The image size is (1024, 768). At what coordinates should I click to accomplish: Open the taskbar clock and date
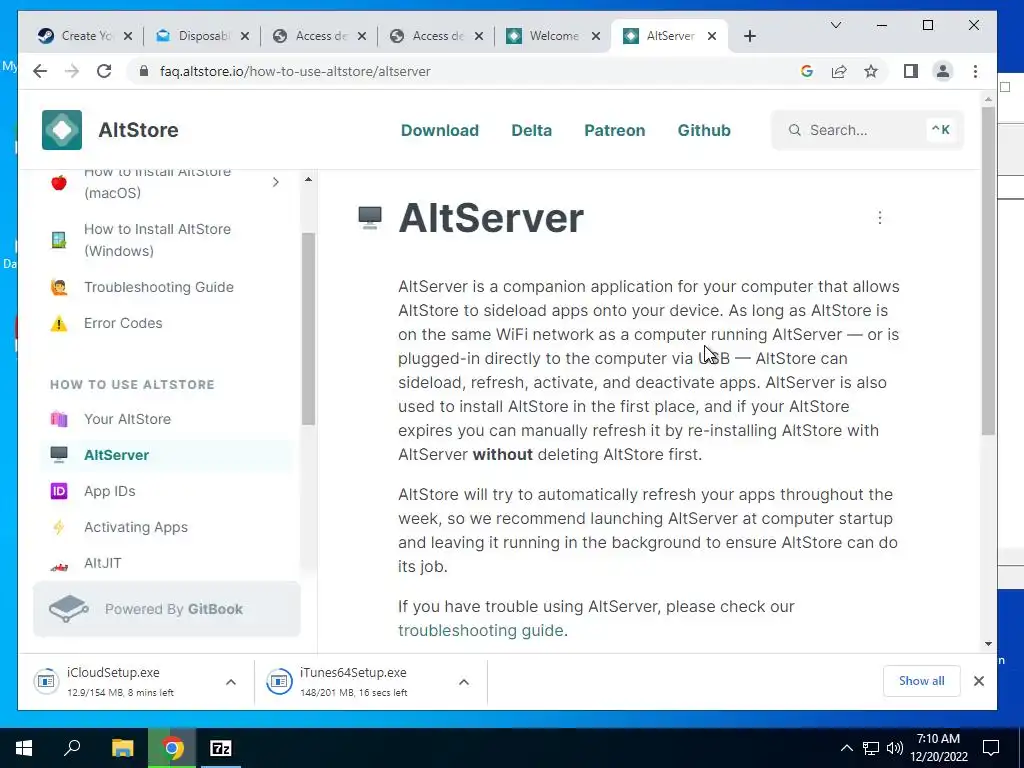(x=938, y=748)
